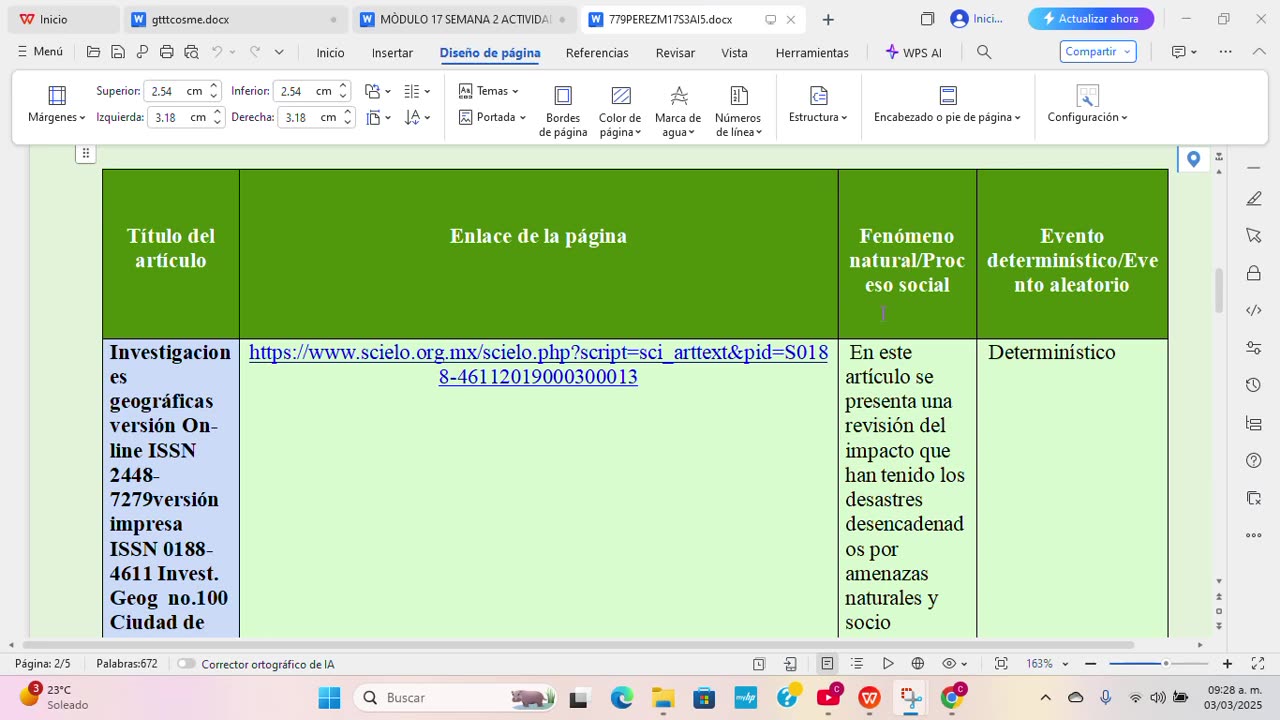Click the Actualizar ahora button
This screenshot has width=1280, height=720.
(1091, 19)
